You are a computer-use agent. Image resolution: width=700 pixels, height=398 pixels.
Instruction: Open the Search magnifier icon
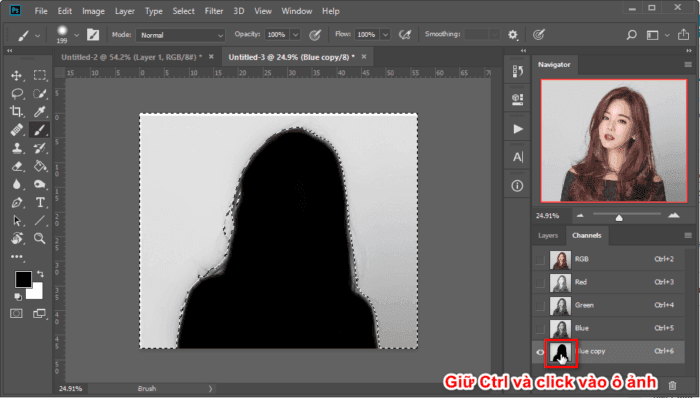pyautogui.click(x=631, y=34)
